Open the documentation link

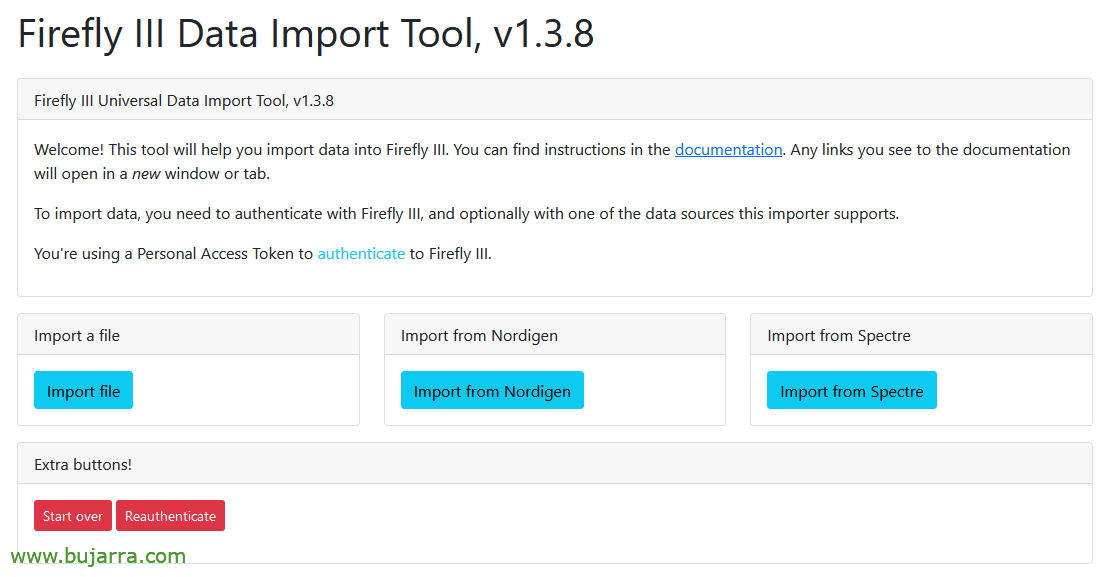tap(728, 150)
